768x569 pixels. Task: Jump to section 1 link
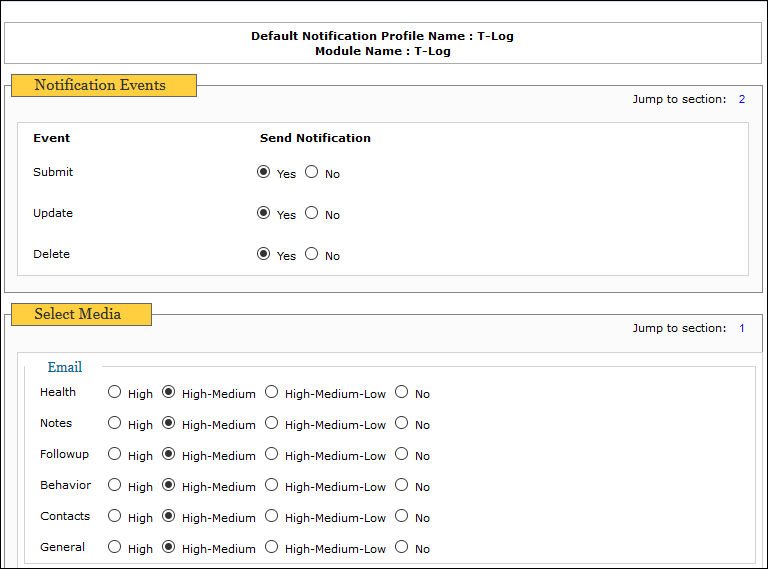[742, 329]
